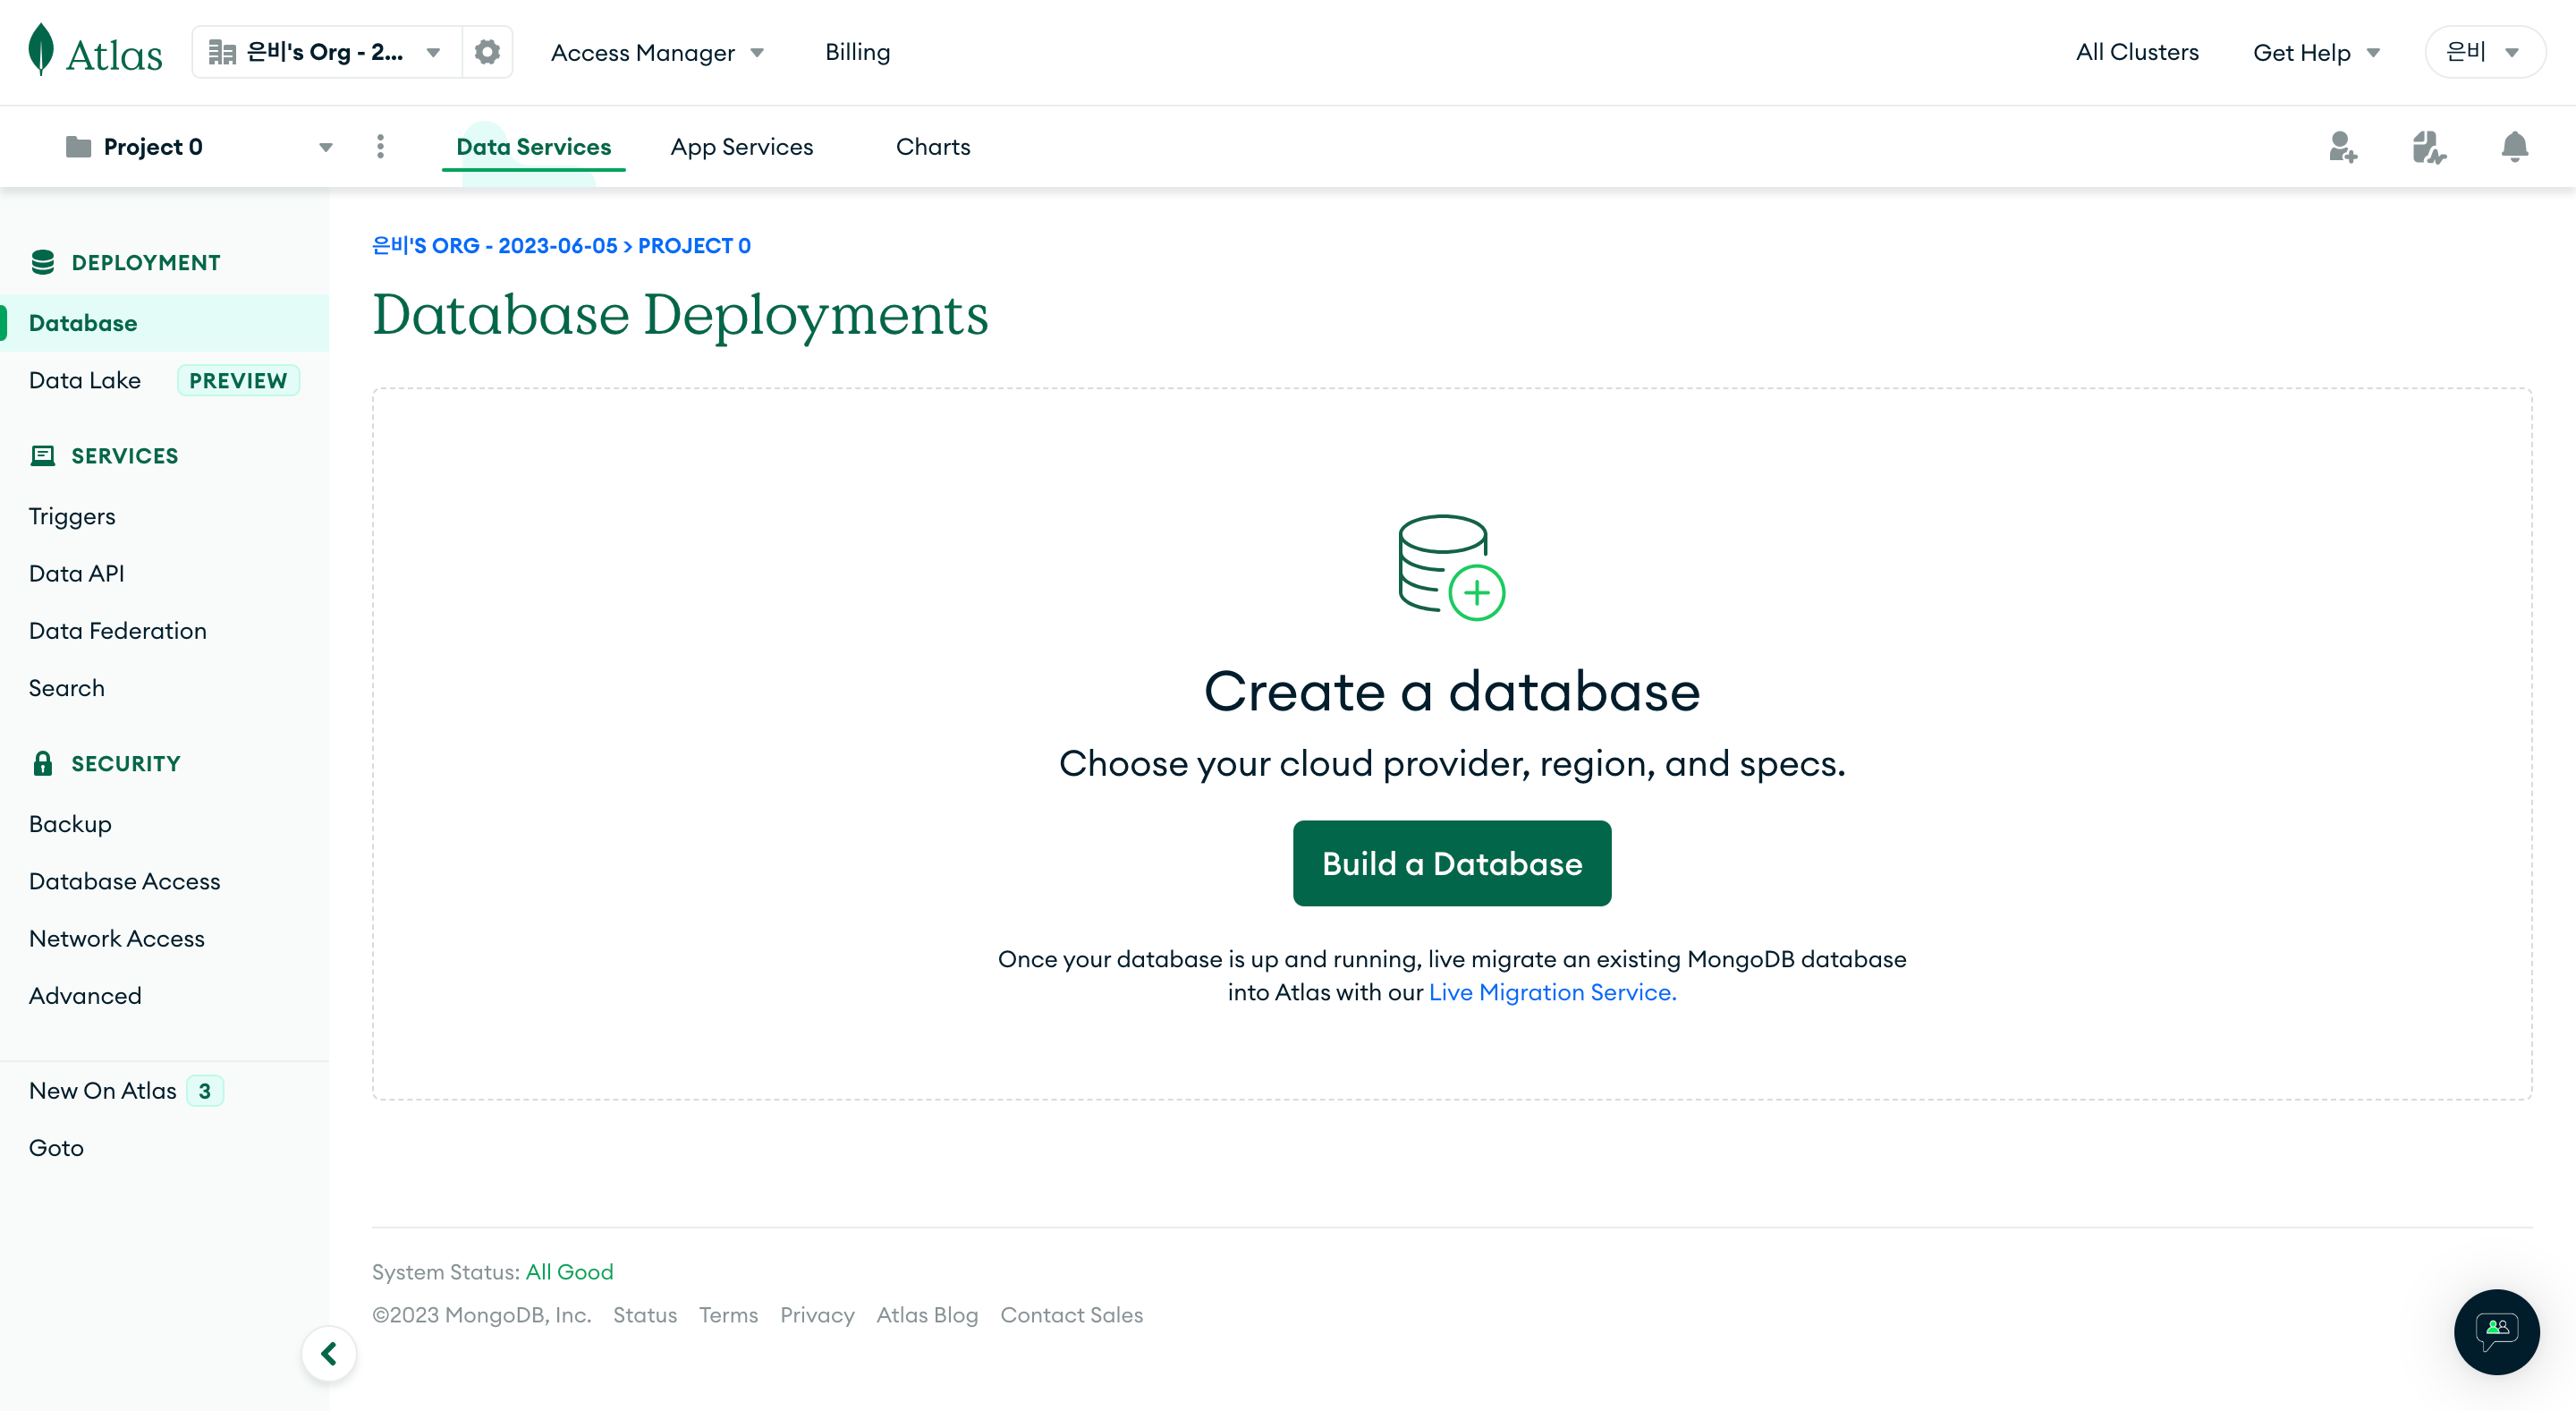Image resolution: width=2576 pixels, height=1411 pixels.
Task: Click the database plus illustration icon
Action: (1451, 567)
